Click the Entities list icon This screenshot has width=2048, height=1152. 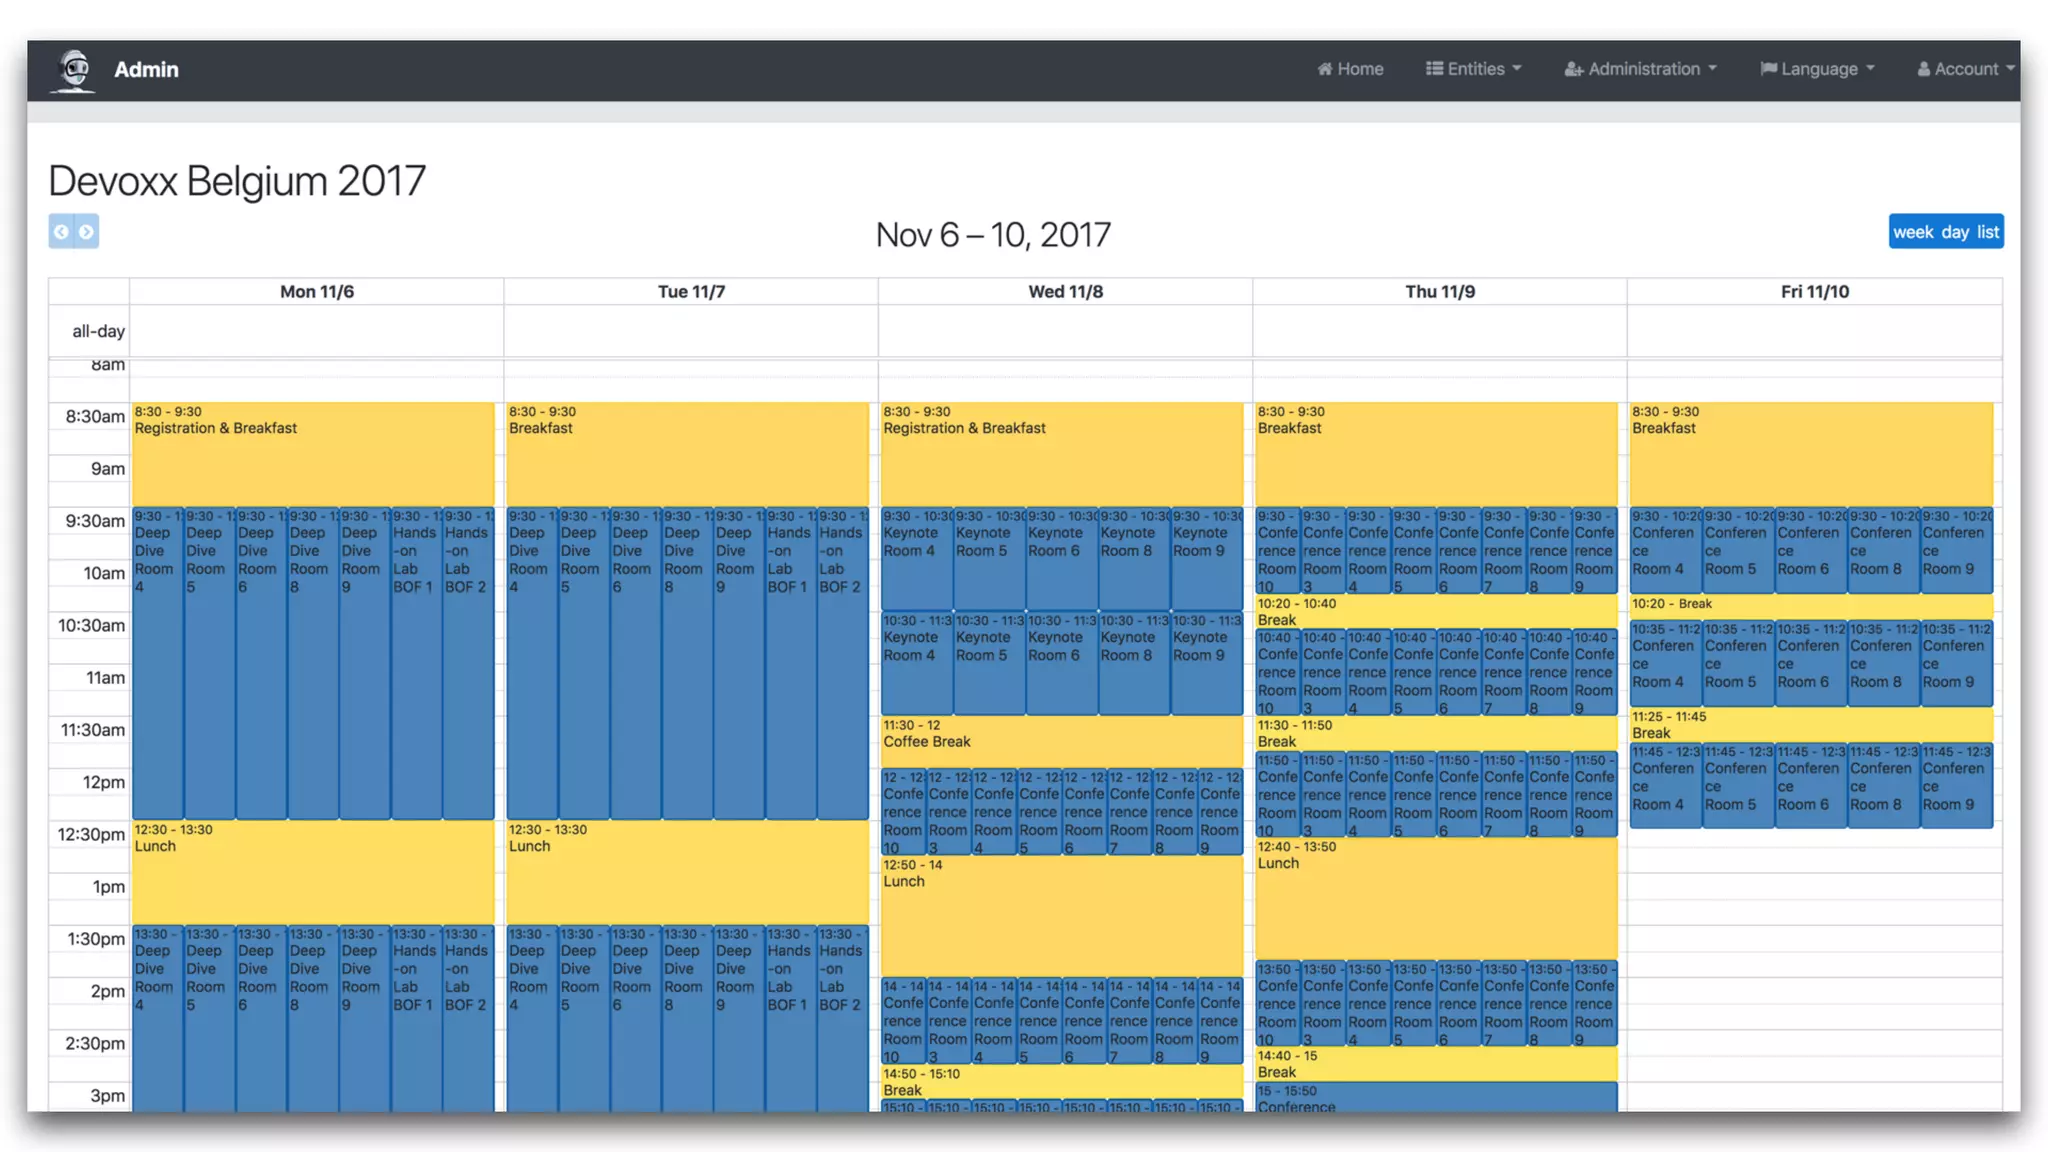click(x=1434, y=69)
